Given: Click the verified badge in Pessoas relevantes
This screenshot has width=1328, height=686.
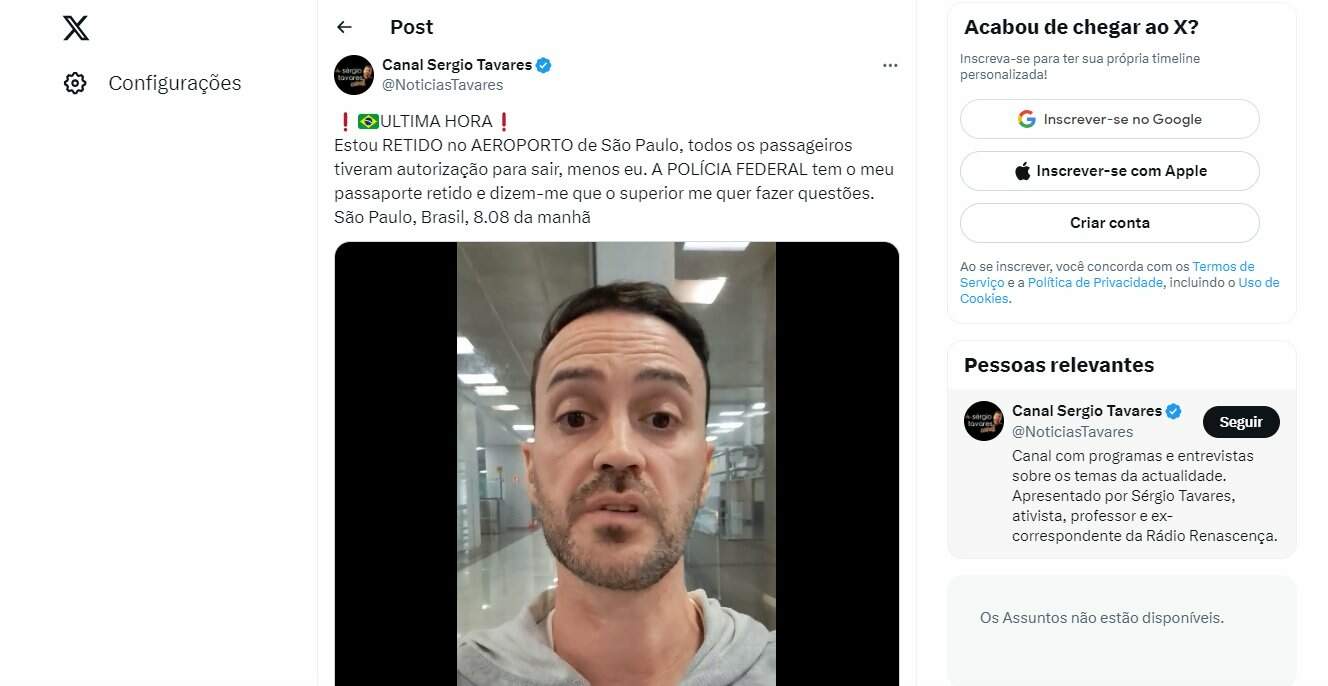Looking at the screenshot, I should pos(1174,411).
